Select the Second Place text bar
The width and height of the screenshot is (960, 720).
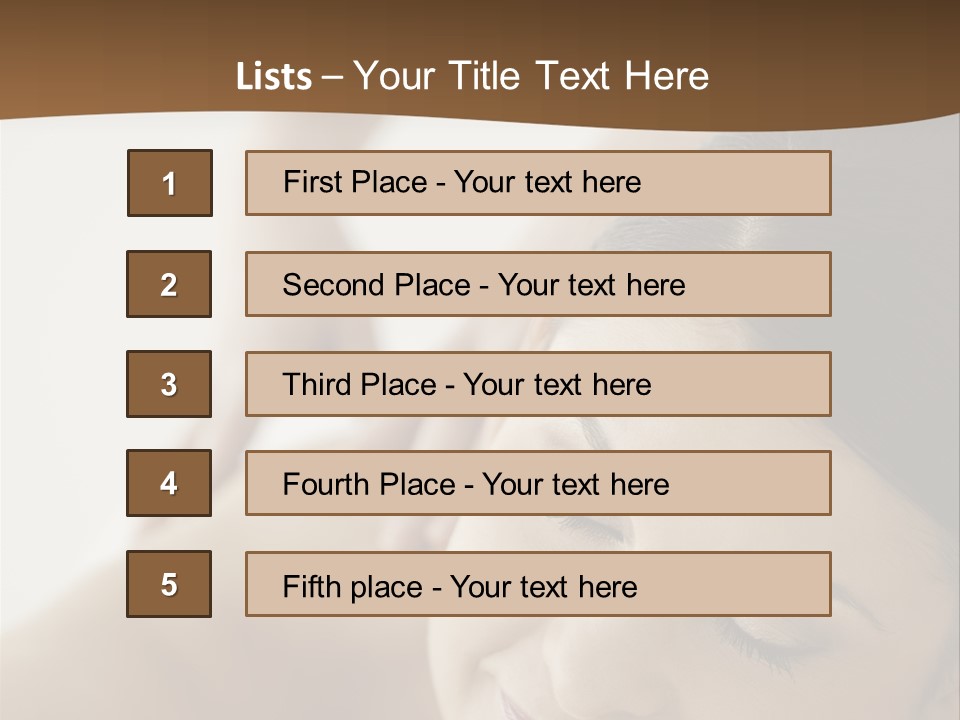click(x=538, y=284)
